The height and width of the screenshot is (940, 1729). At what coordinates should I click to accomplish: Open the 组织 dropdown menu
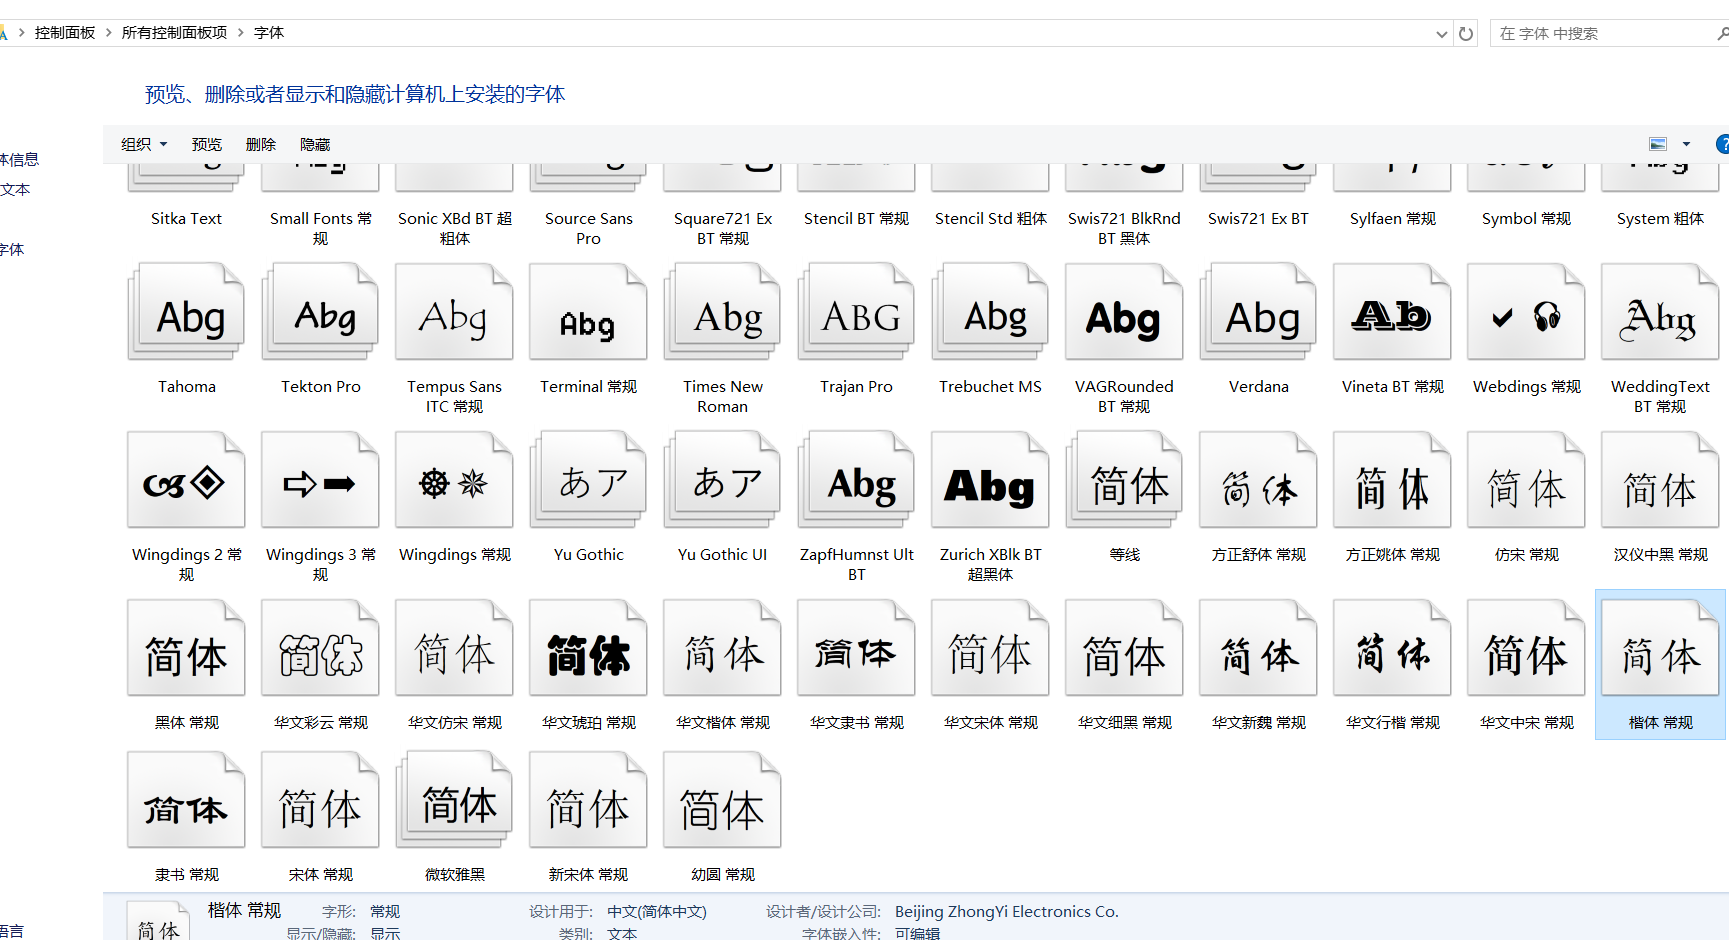(x=144, y=144)
